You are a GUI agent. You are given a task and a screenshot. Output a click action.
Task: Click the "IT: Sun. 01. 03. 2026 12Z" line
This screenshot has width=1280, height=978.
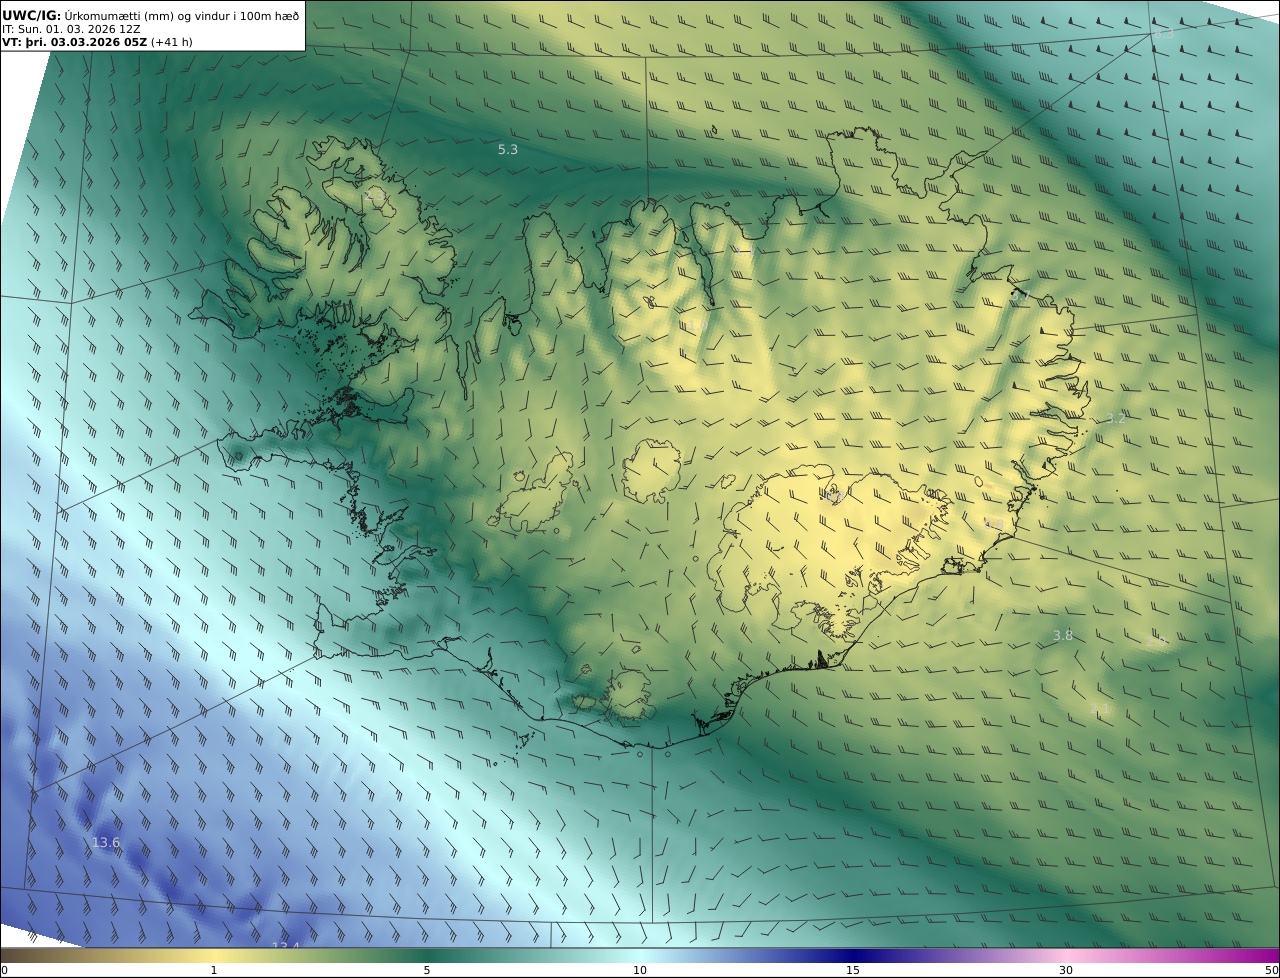(72, 29)
